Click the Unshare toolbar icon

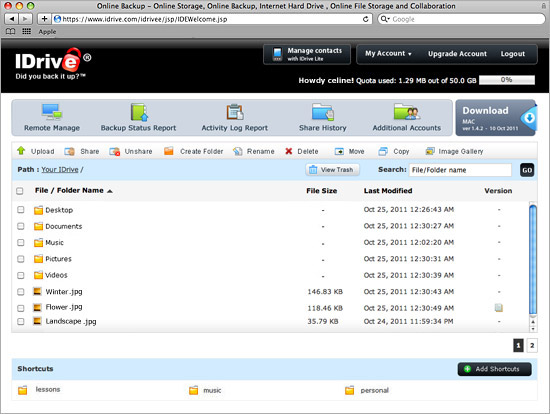coord(114,152)
